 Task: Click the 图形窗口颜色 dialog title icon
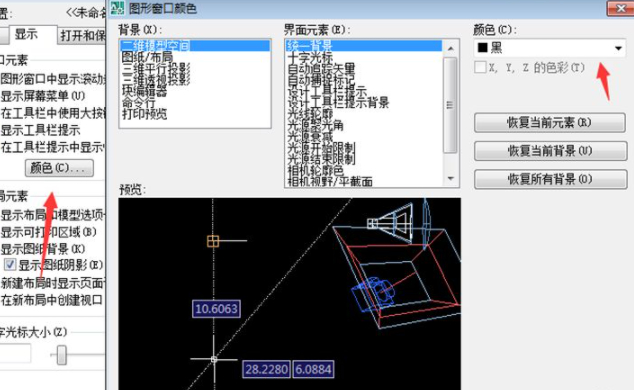point(117,8)
